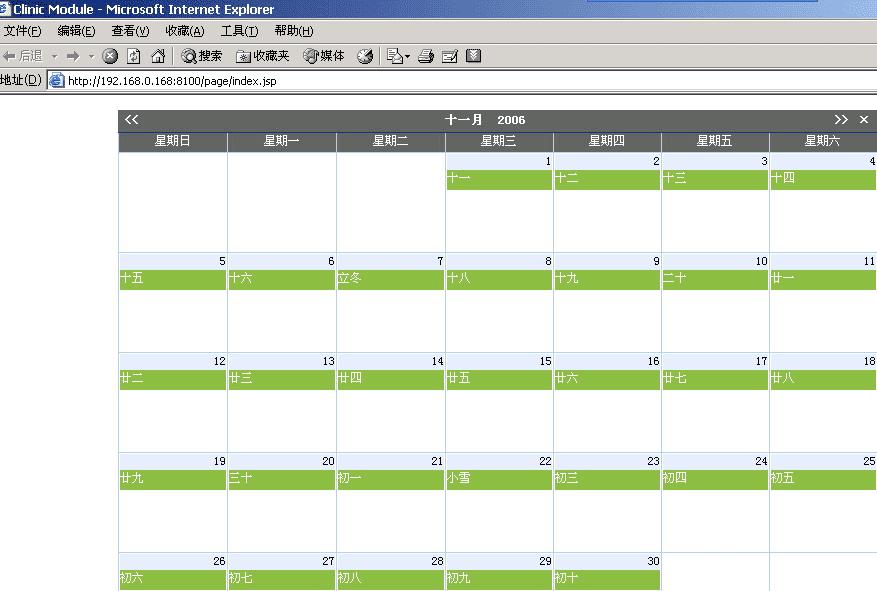Select the 廿四 bar on day 14
Image resolution: width=877 pixels, height=591 pixels.
click(390, 379)
